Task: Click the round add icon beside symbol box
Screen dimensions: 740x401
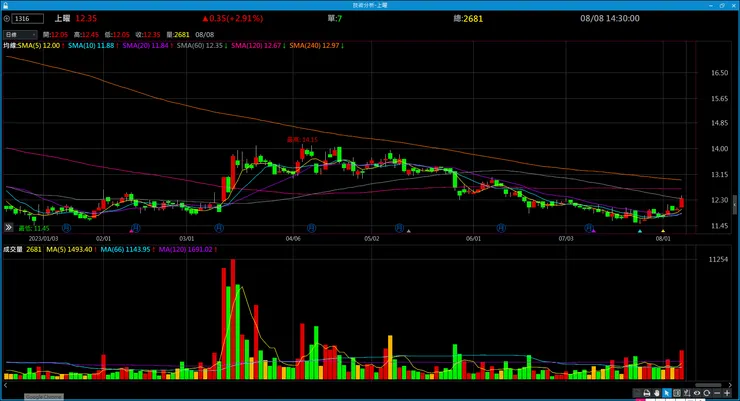Action: click(7, 19)
